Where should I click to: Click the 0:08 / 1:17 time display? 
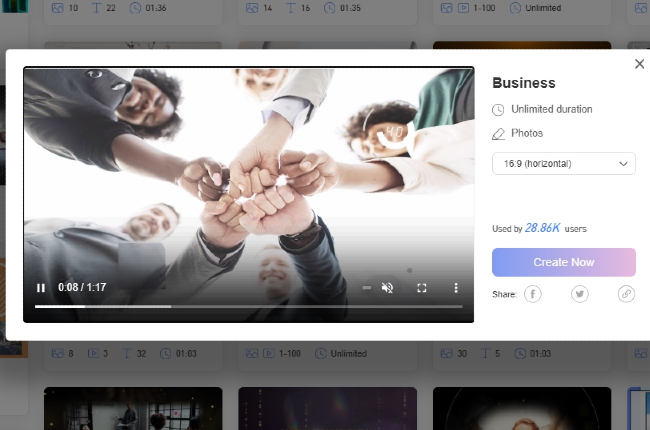(82, 287)
